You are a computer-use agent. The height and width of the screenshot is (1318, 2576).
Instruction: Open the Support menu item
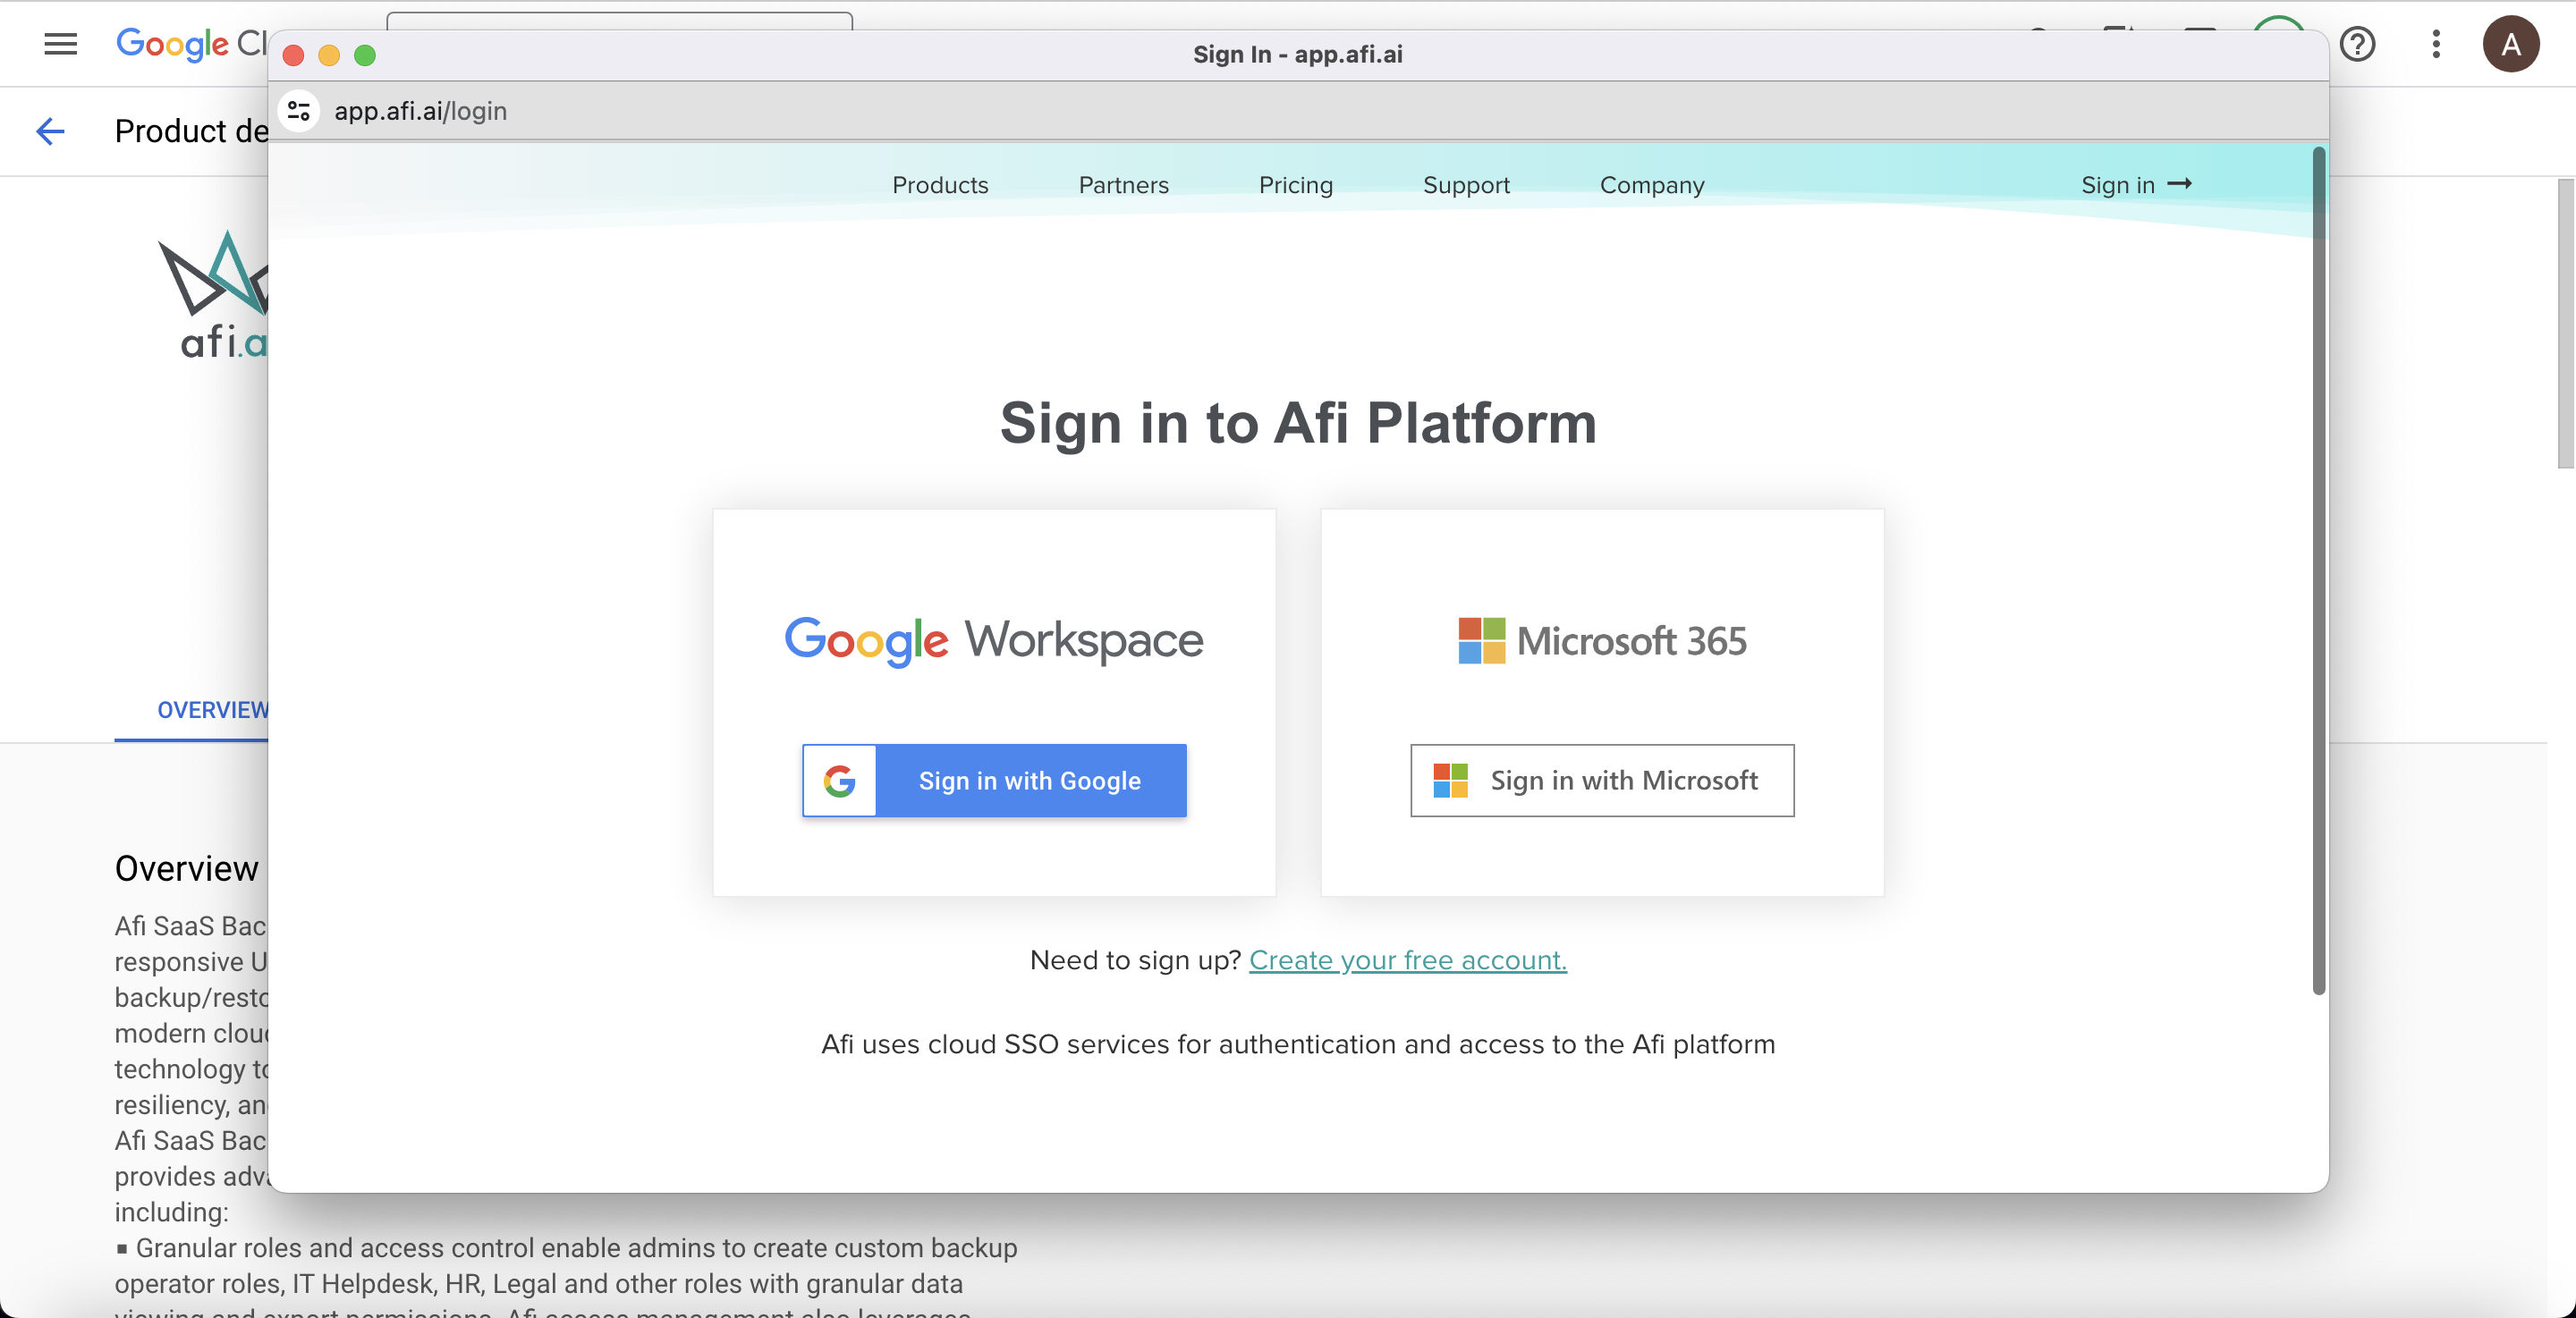pos(1466,185)
